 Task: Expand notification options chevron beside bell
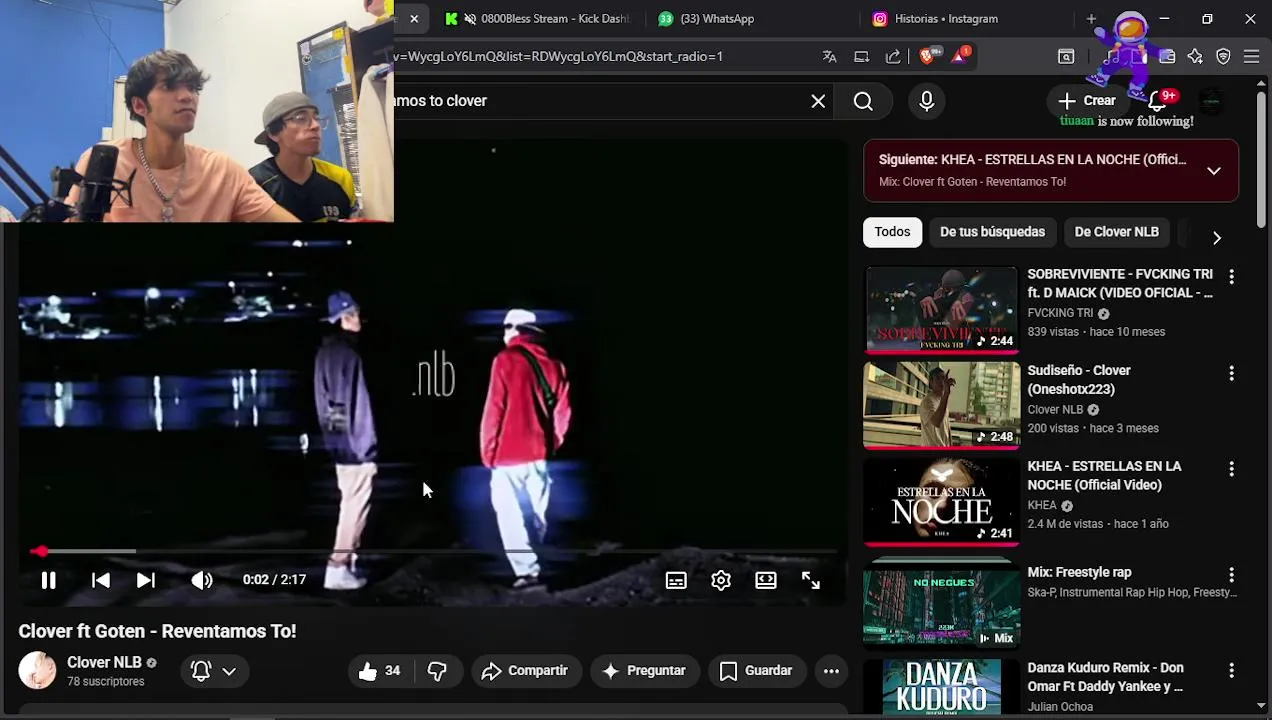[229, 671]
